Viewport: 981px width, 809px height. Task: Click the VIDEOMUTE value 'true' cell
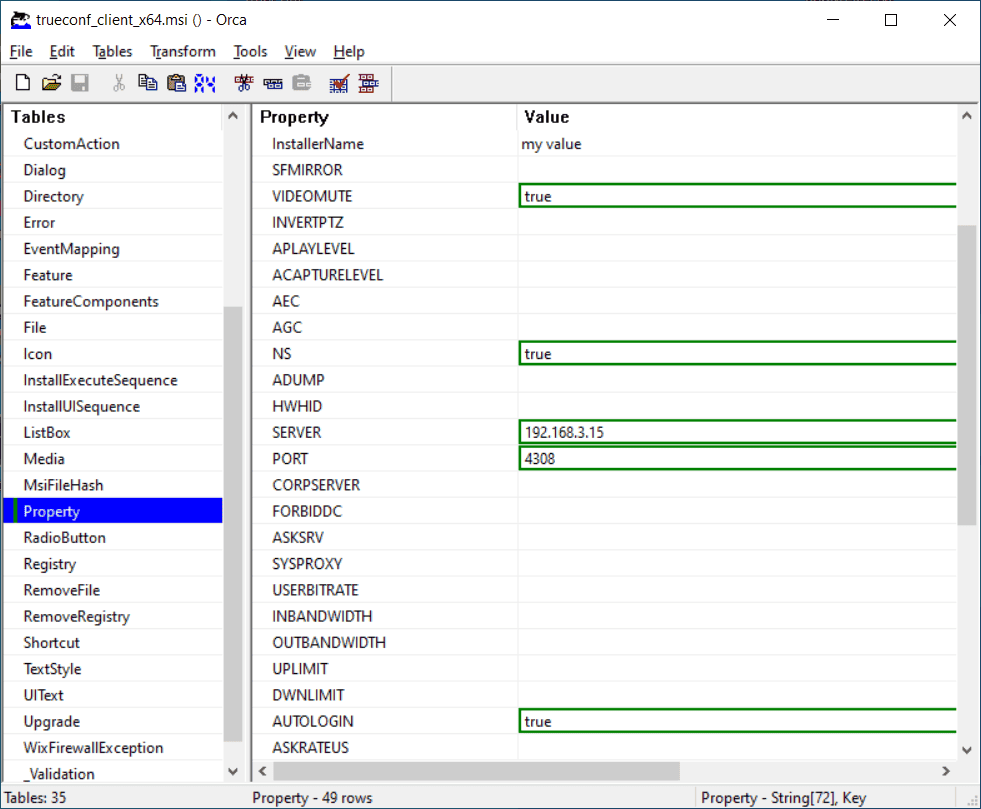click(x=737, y=196)
